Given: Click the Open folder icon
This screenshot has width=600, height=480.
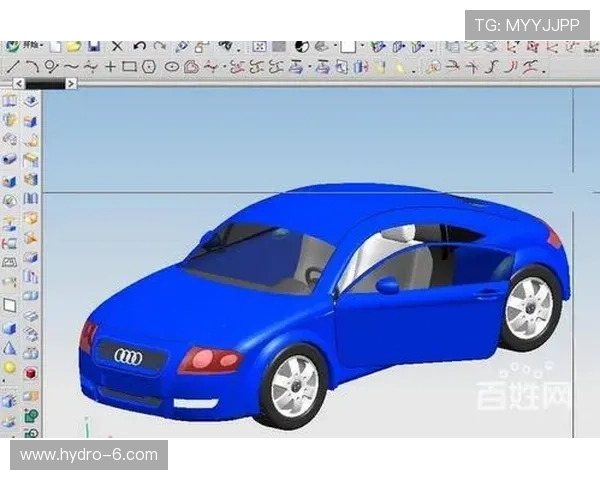Looking at the screenshot, I should tap(74, 46).
